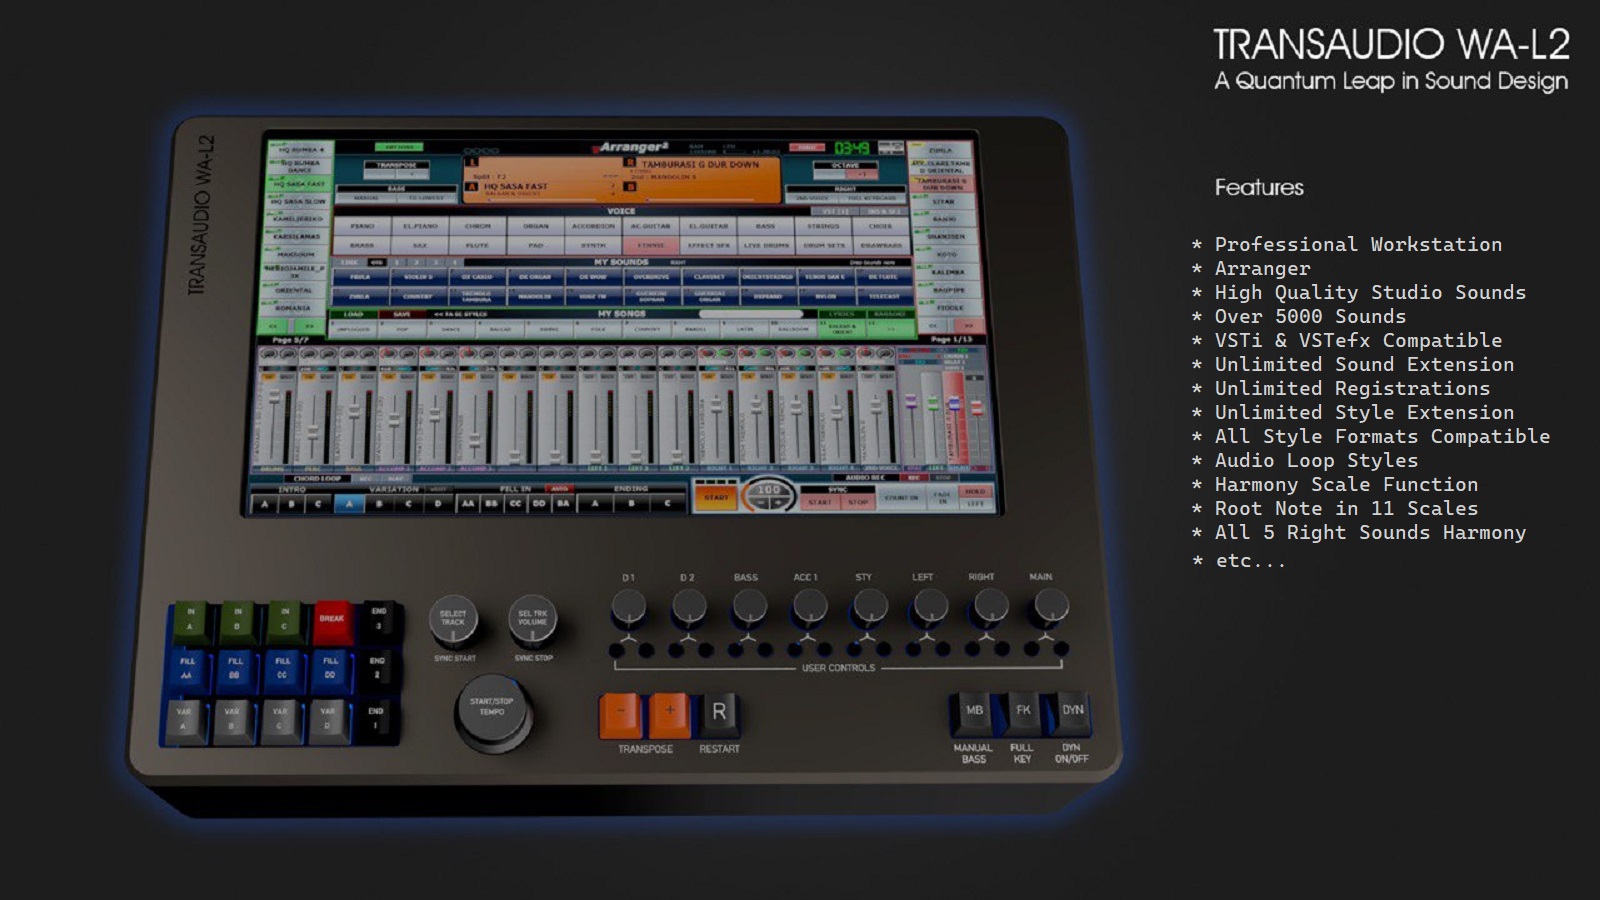Image resolution: width=1600 pixels, height=900 pixels.
Task: Select the SAX voice category
Action: (420, 245)
